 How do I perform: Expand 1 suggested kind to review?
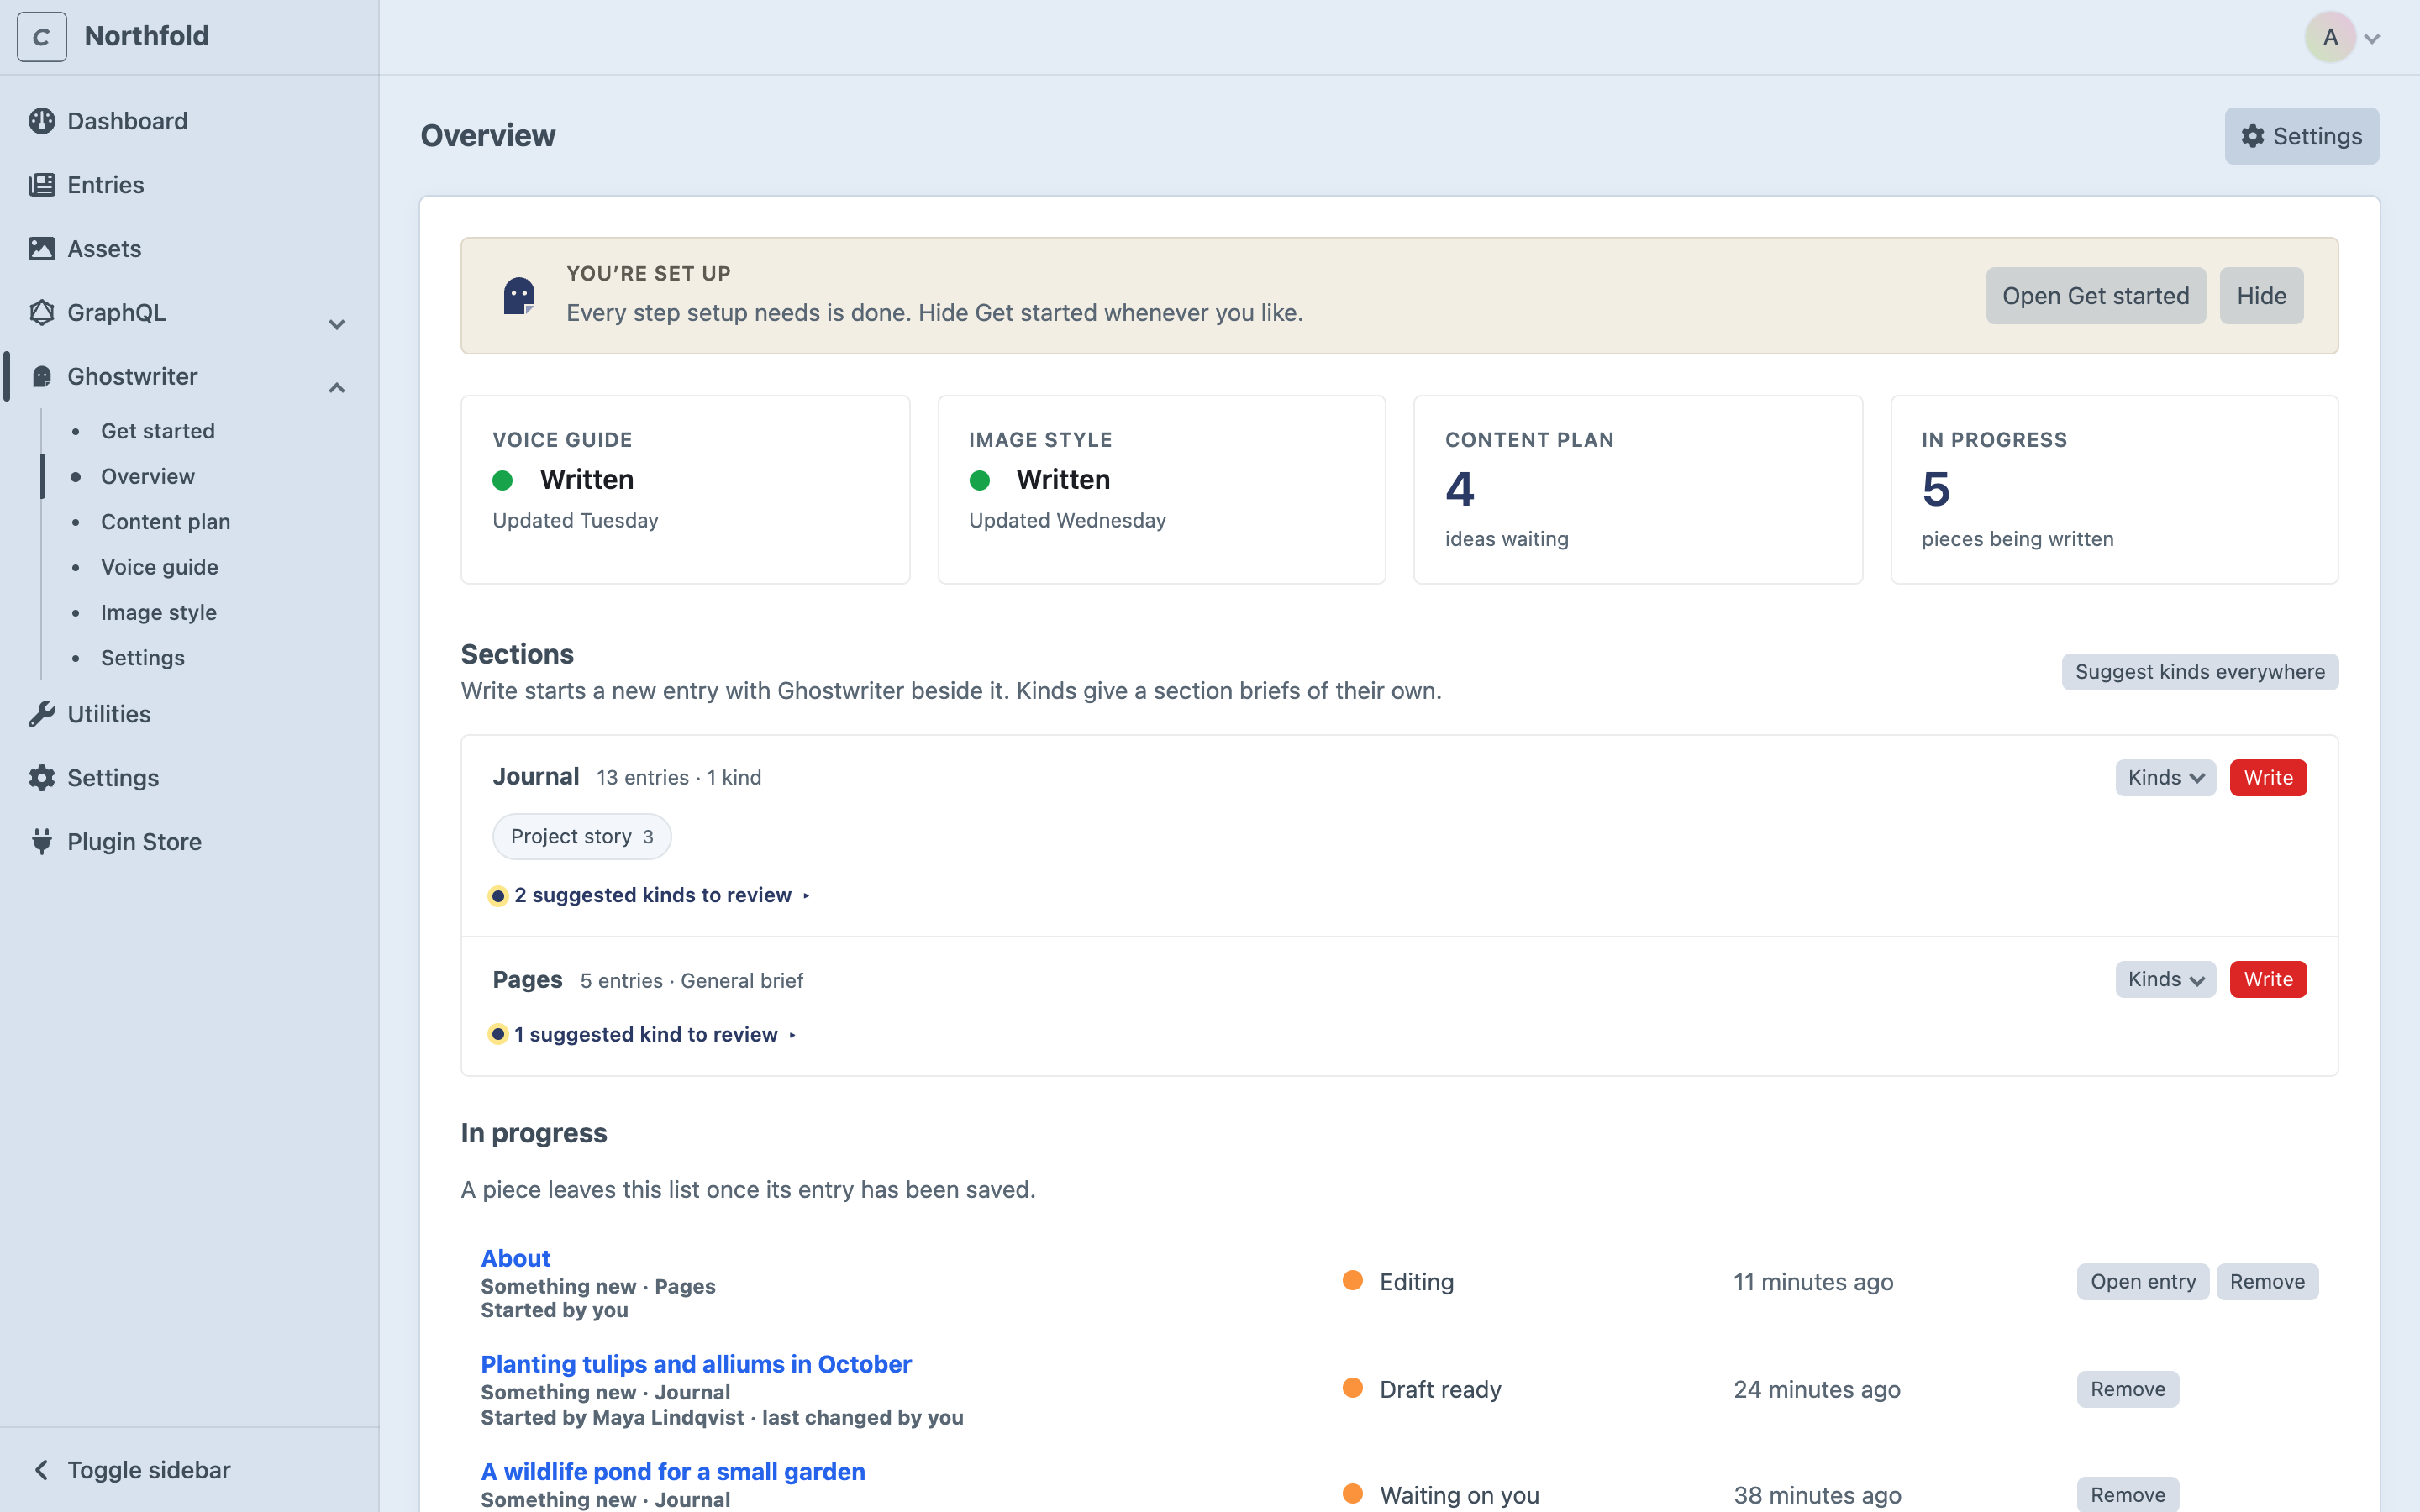[x=643, y=1034]
